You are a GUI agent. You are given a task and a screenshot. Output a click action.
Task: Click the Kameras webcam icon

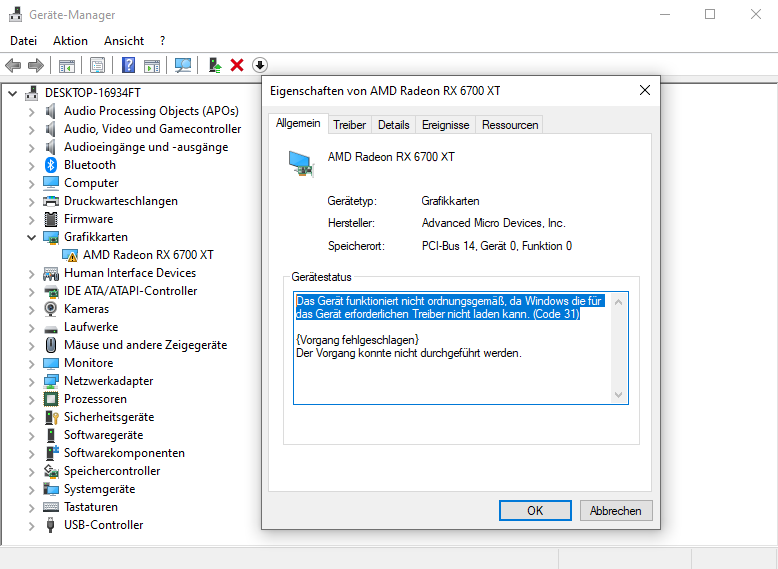[51, 309]
